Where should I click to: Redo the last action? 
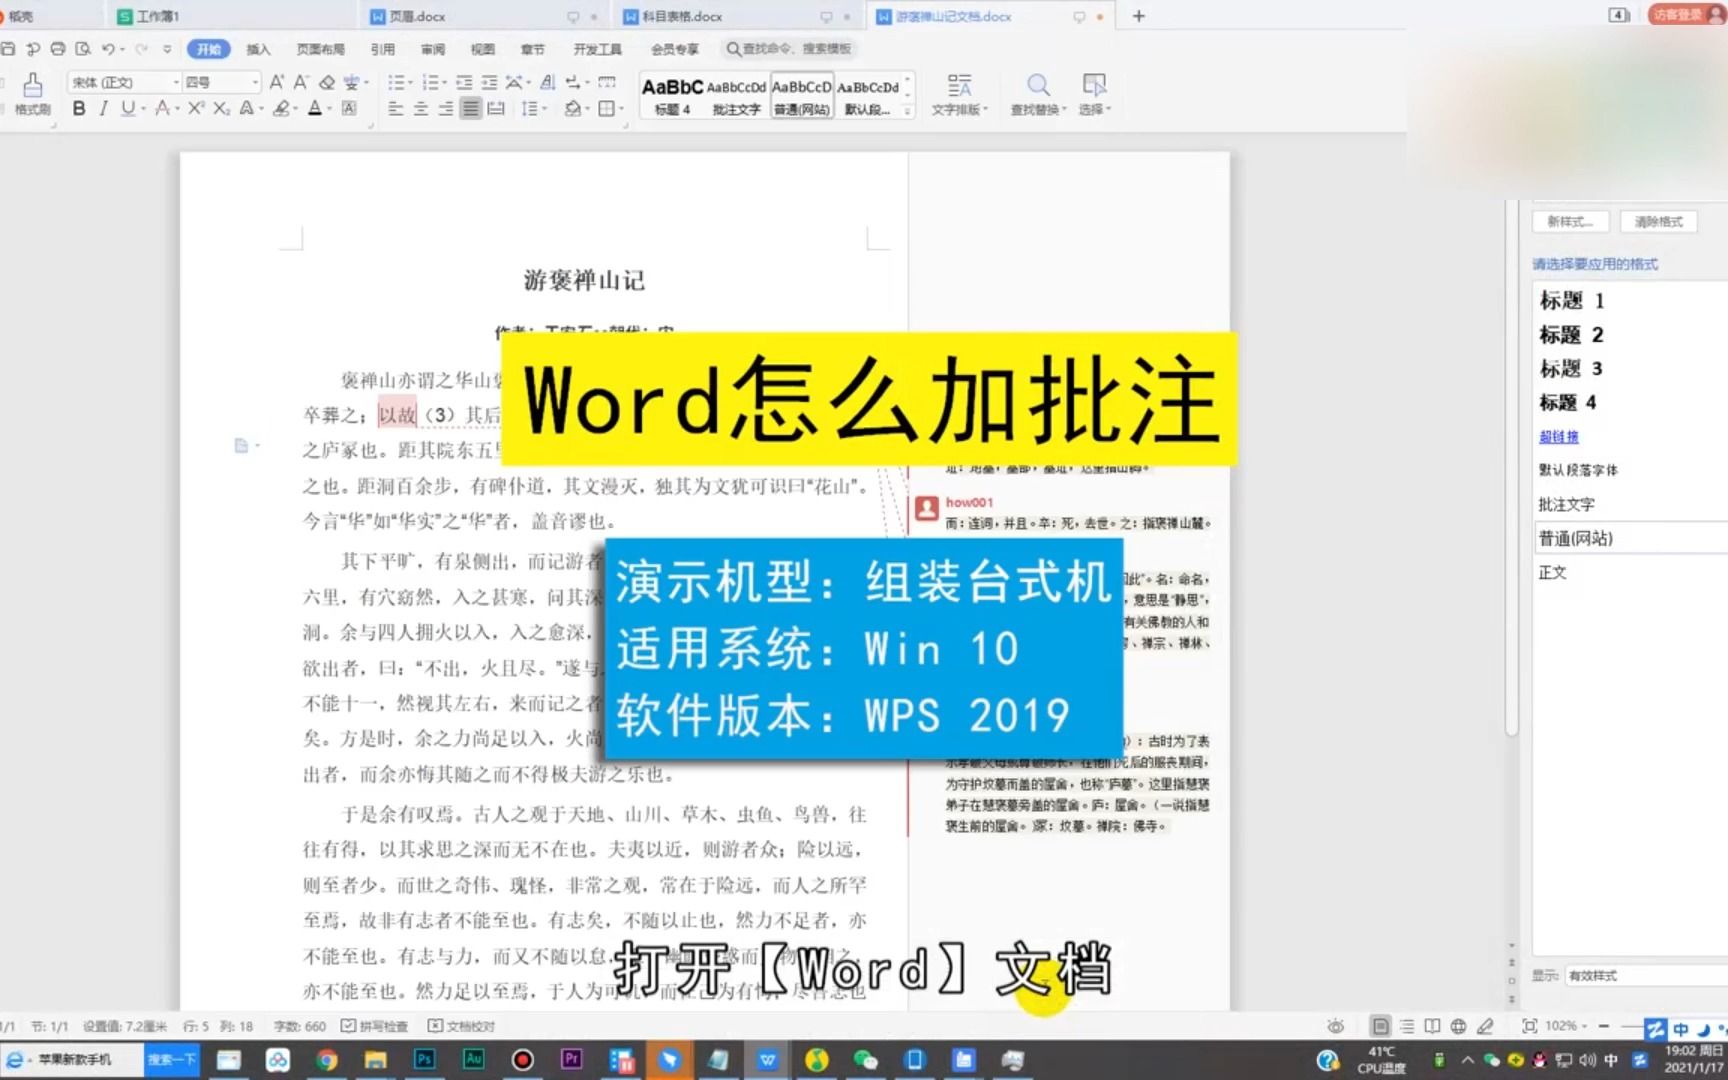point(142,48)
